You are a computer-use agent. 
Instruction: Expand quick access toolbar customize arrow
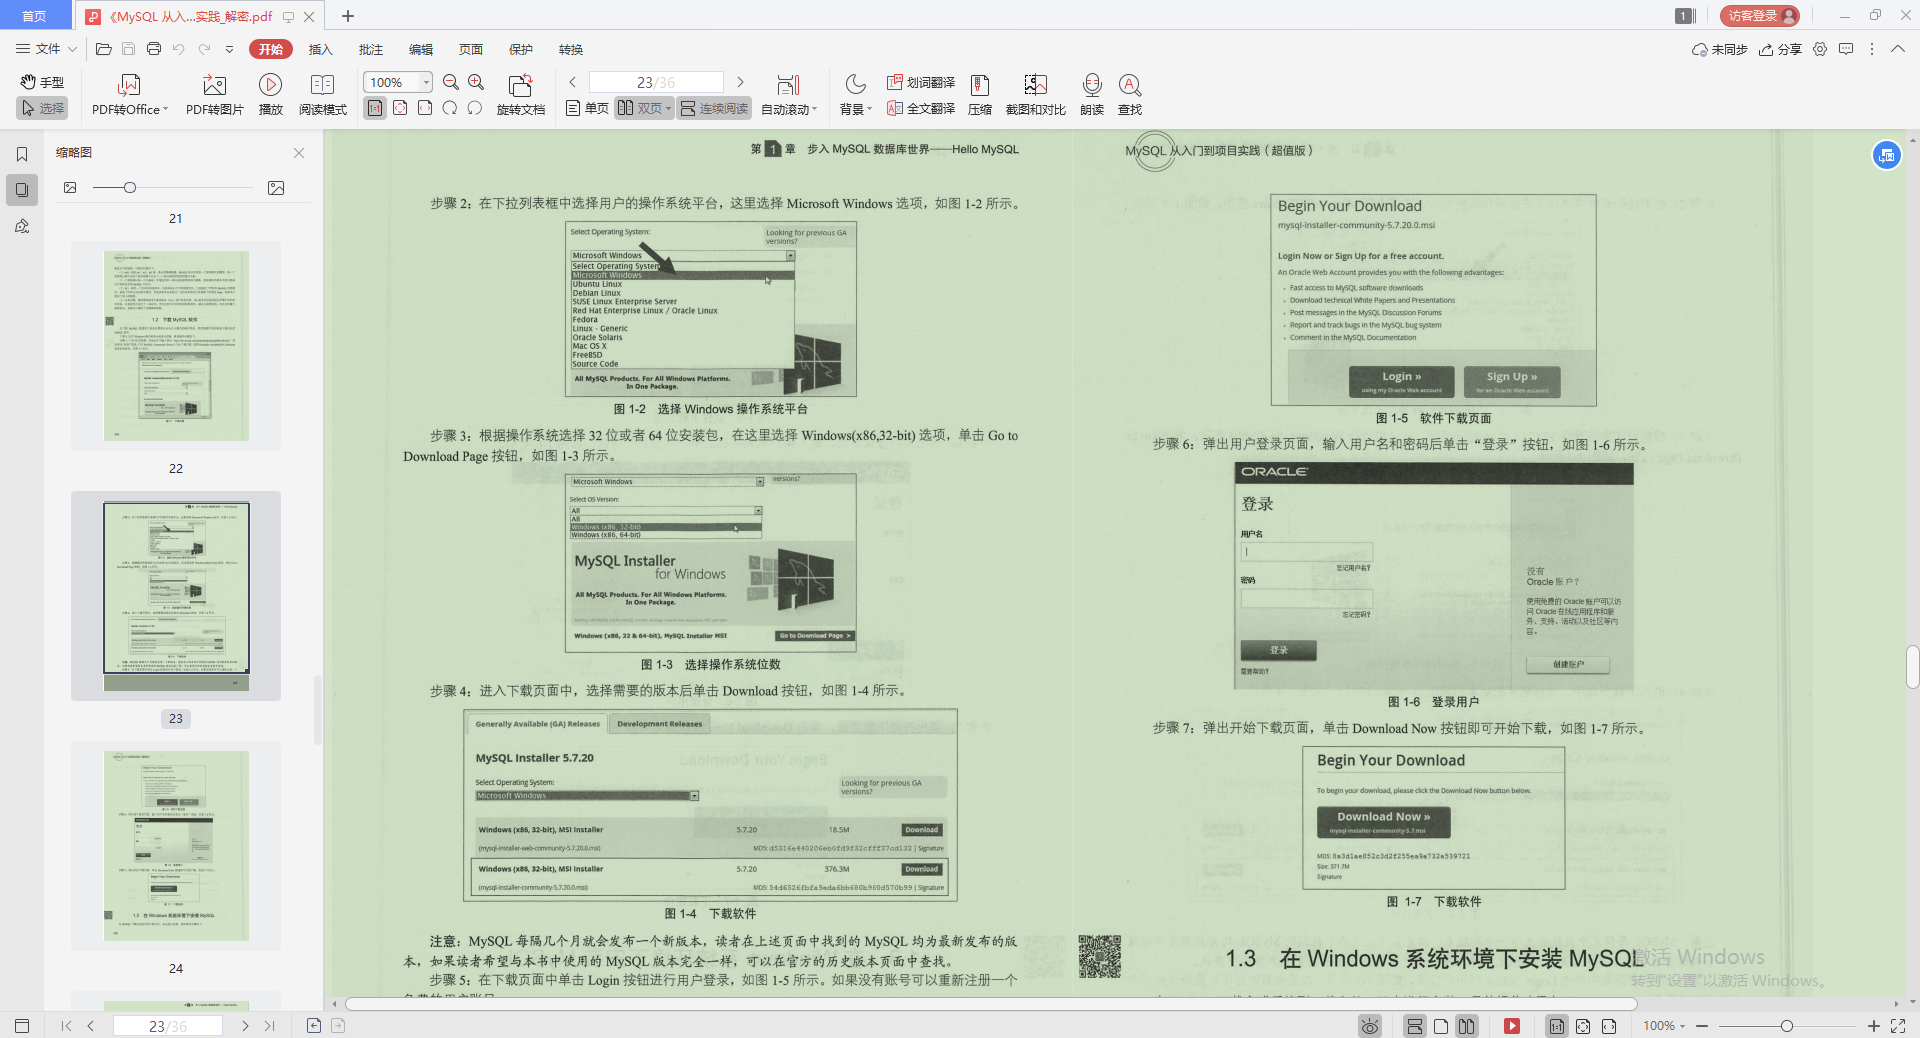pyautogui.click(x=229, y=48)
